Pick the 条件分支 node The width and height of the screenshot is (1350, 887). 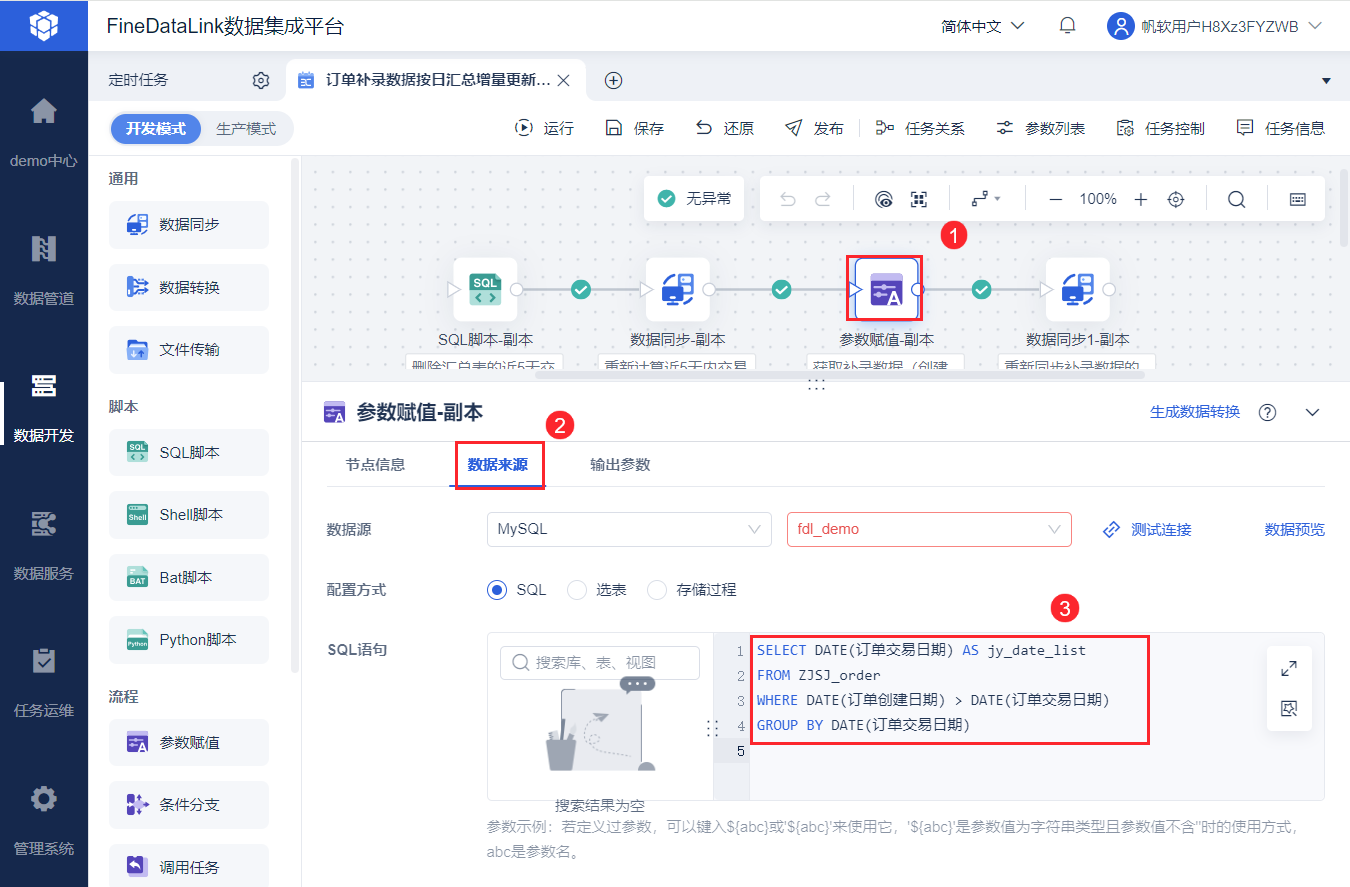(189, 805)
